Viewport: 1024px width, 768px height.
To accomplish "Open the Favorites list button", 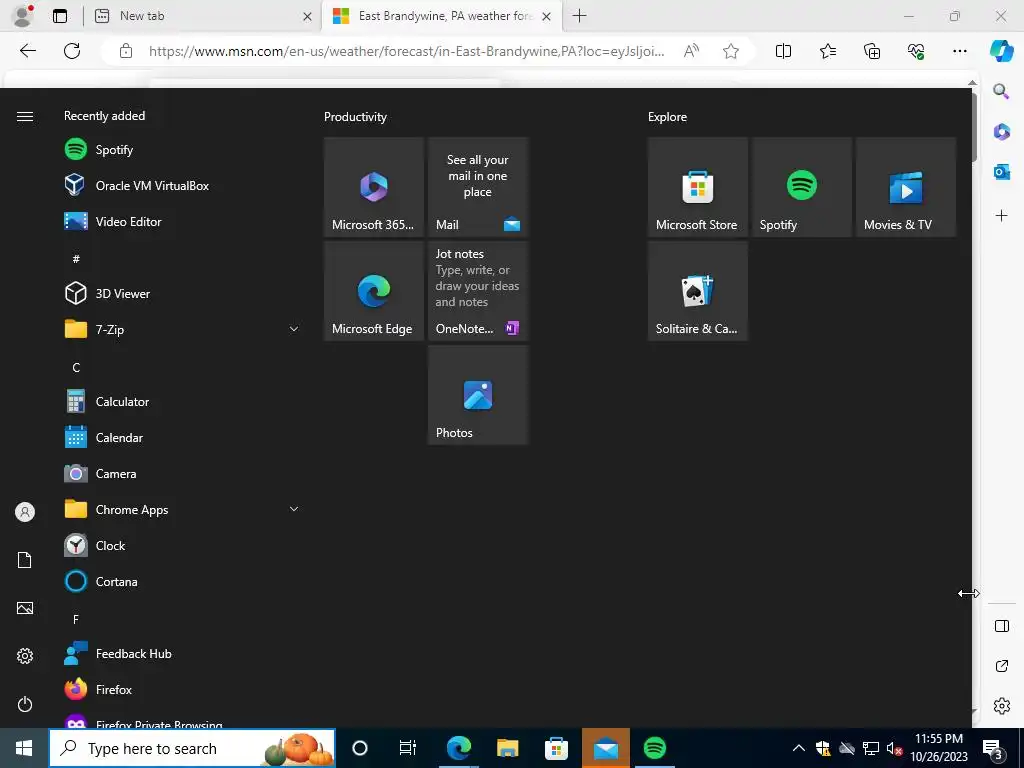I will tap(827, 51).
